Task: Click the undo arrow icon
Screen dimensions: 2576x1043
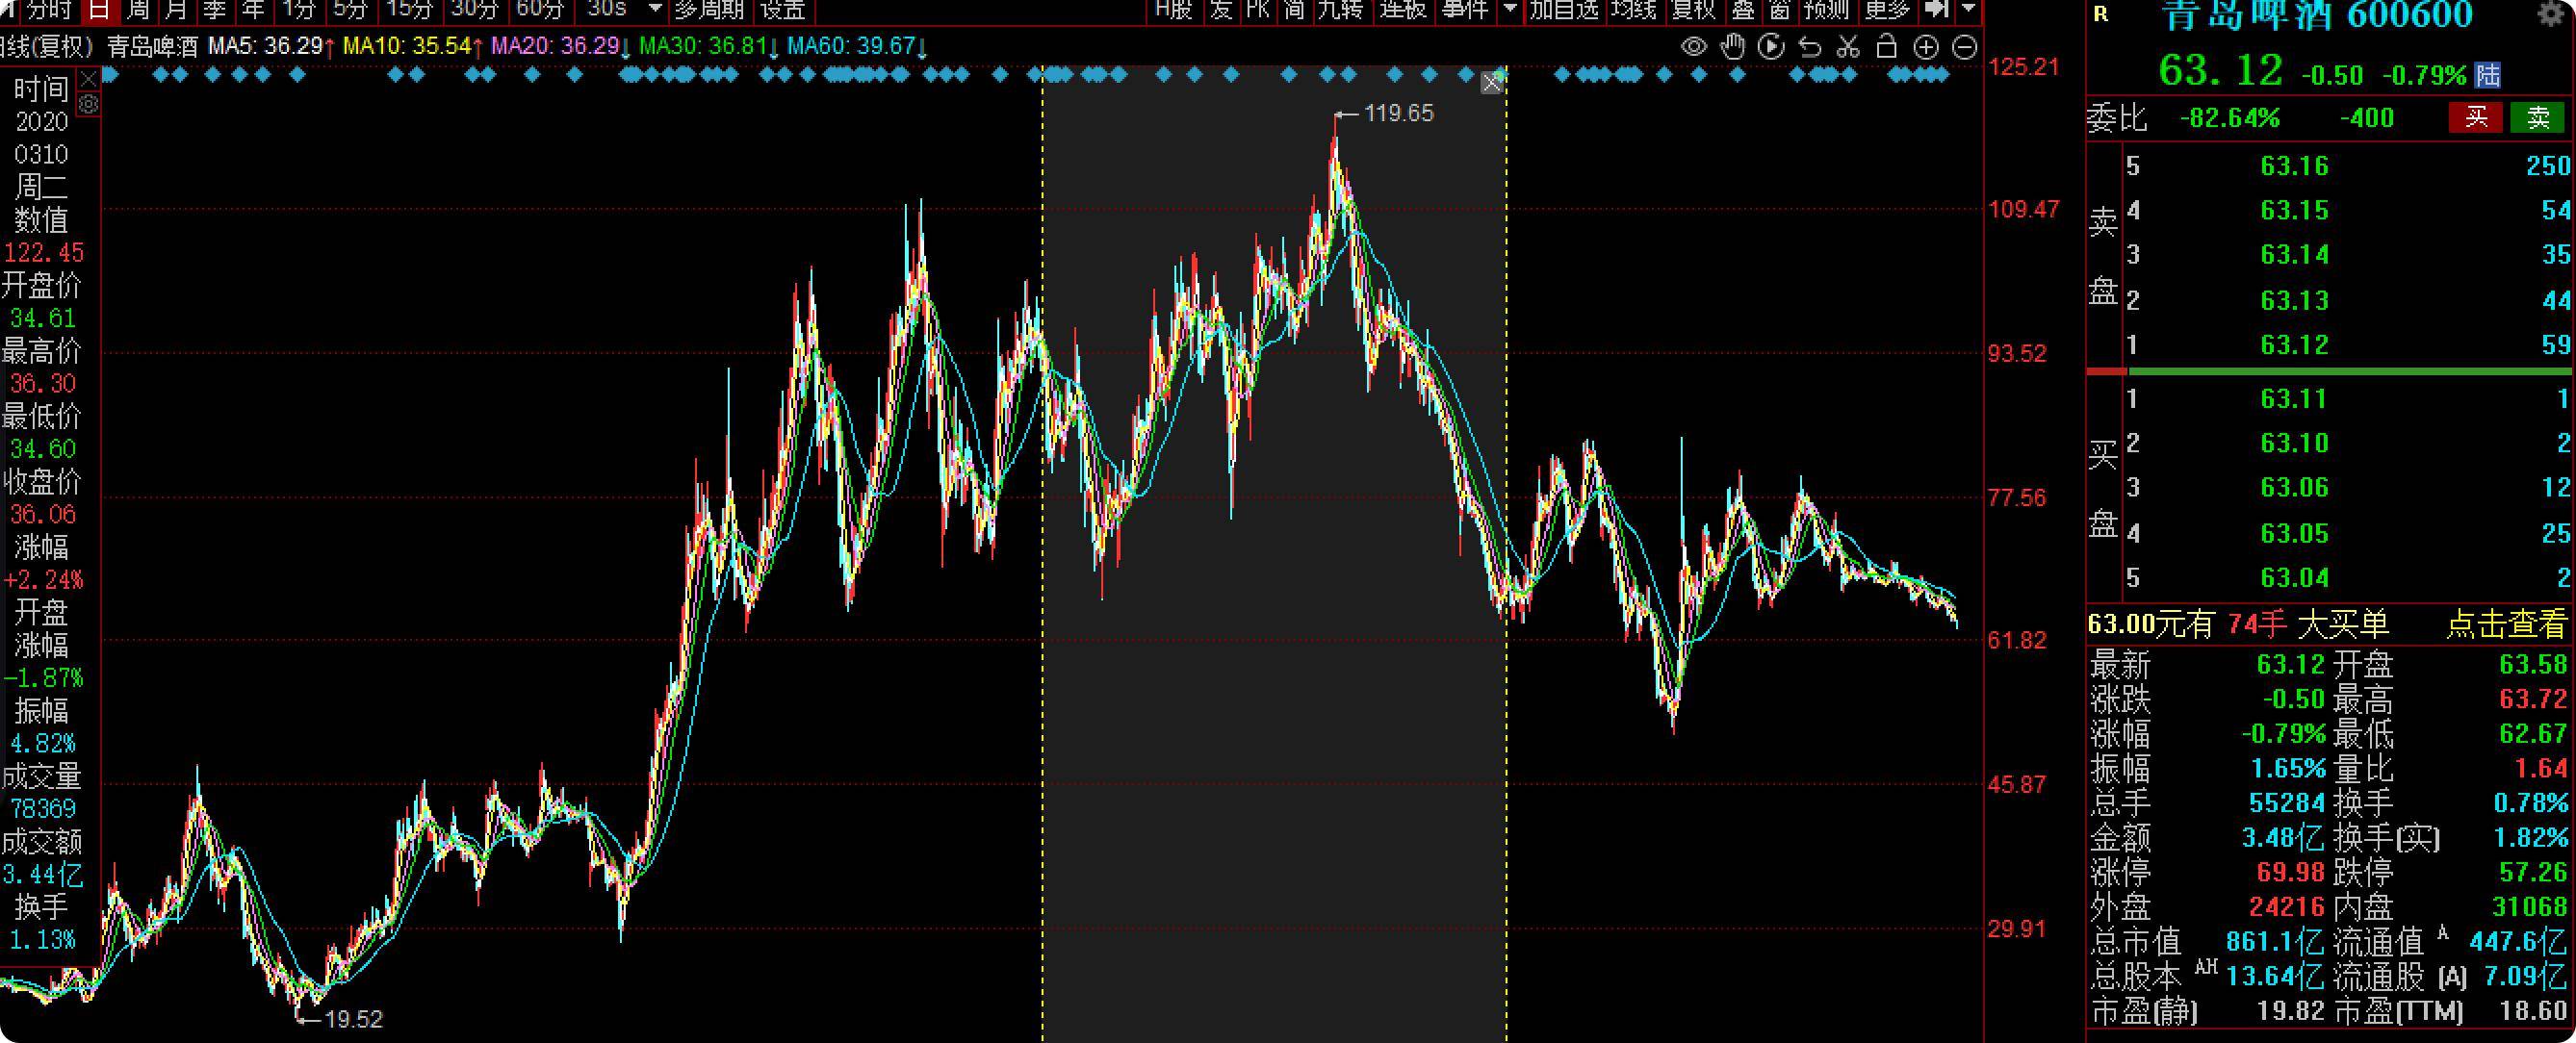Action: [1809, 47]
